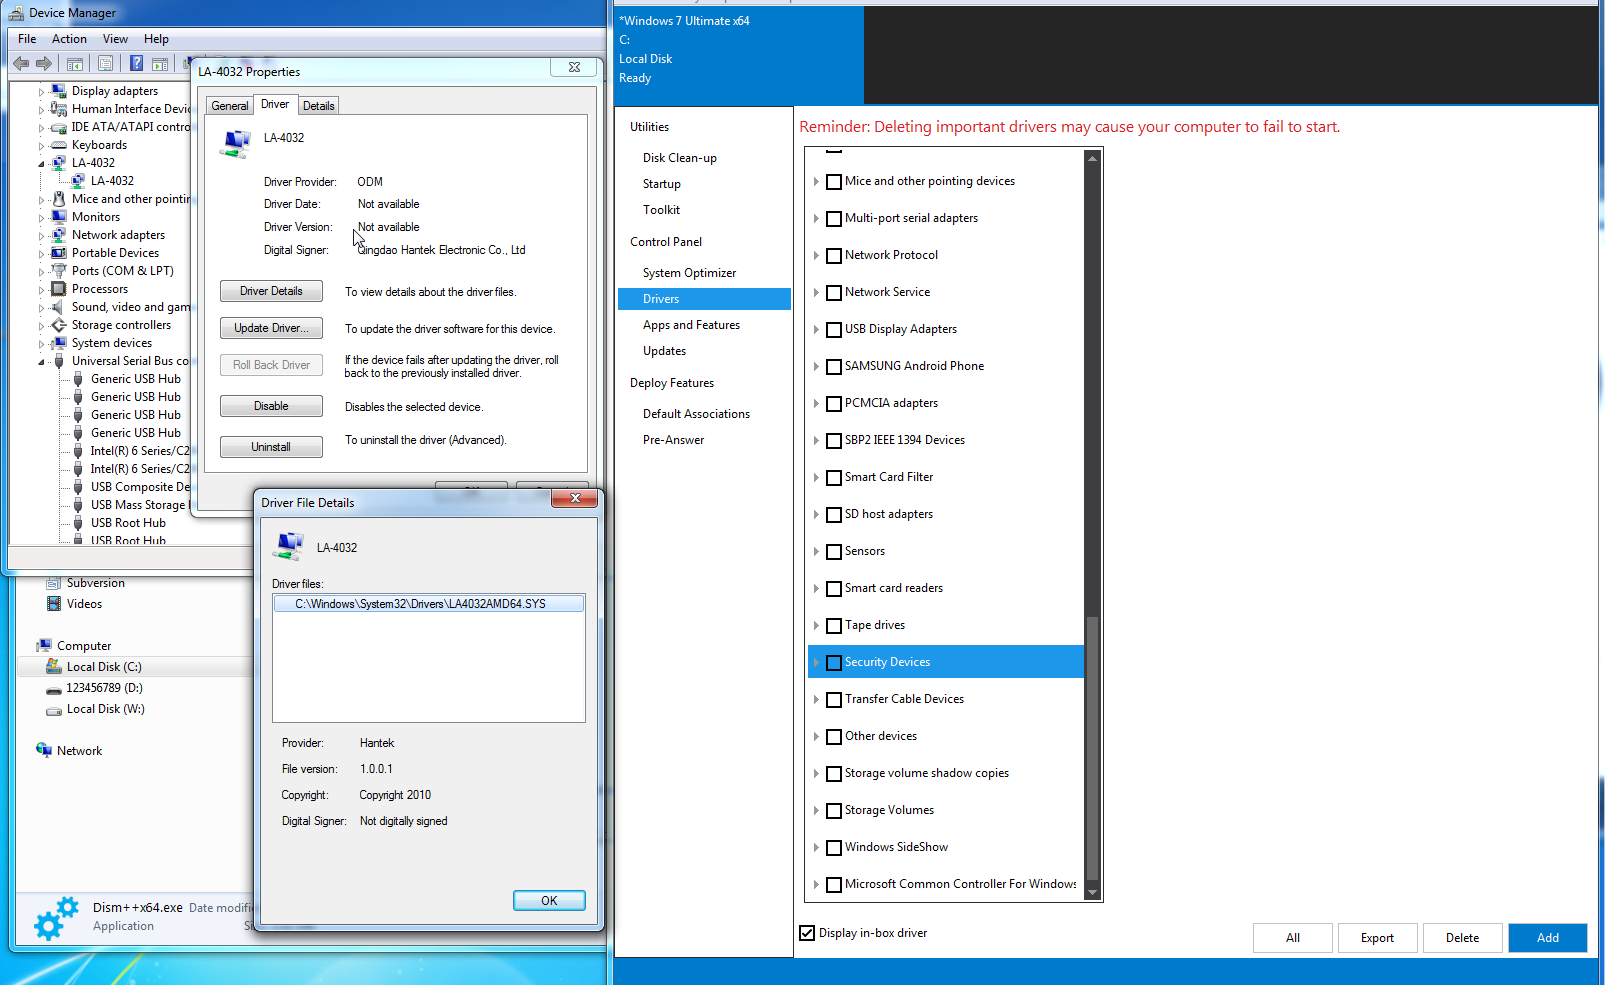Click the Network adapters category icon
The image size is (1605, 985).
(59, 235)
